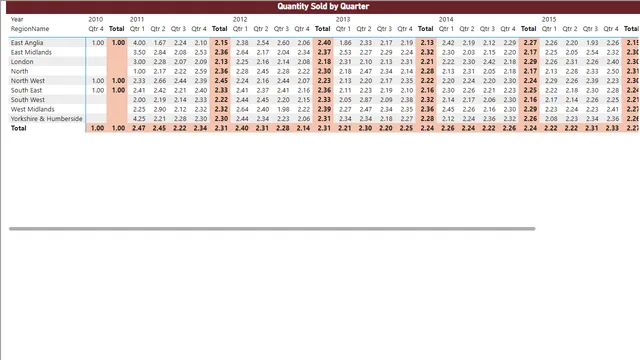The image size is (640, 360).
Task: Click London 2011 Qtr 1 value '3.00'
Action: tap(139, 62)
